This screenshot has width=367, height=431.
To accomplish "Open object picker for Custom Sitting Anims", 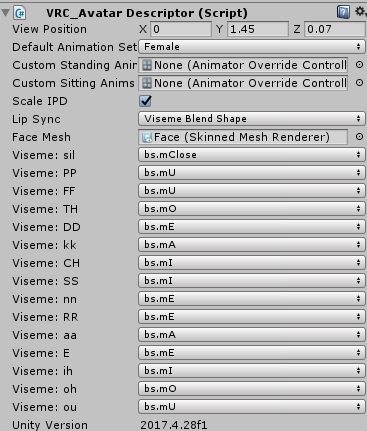I will click(x=359, y=83).
